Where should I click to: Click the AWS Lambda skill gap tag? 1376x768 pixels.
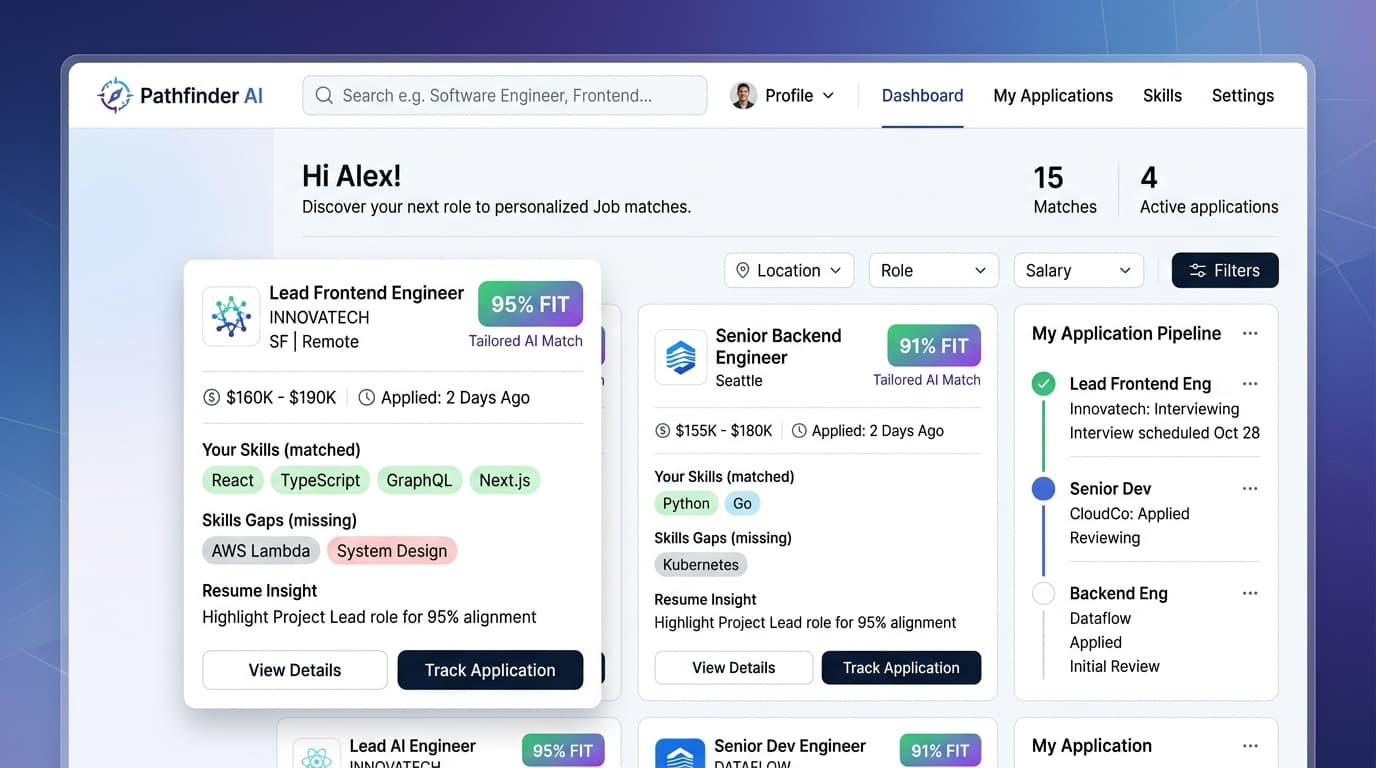(x=261, y=551)
